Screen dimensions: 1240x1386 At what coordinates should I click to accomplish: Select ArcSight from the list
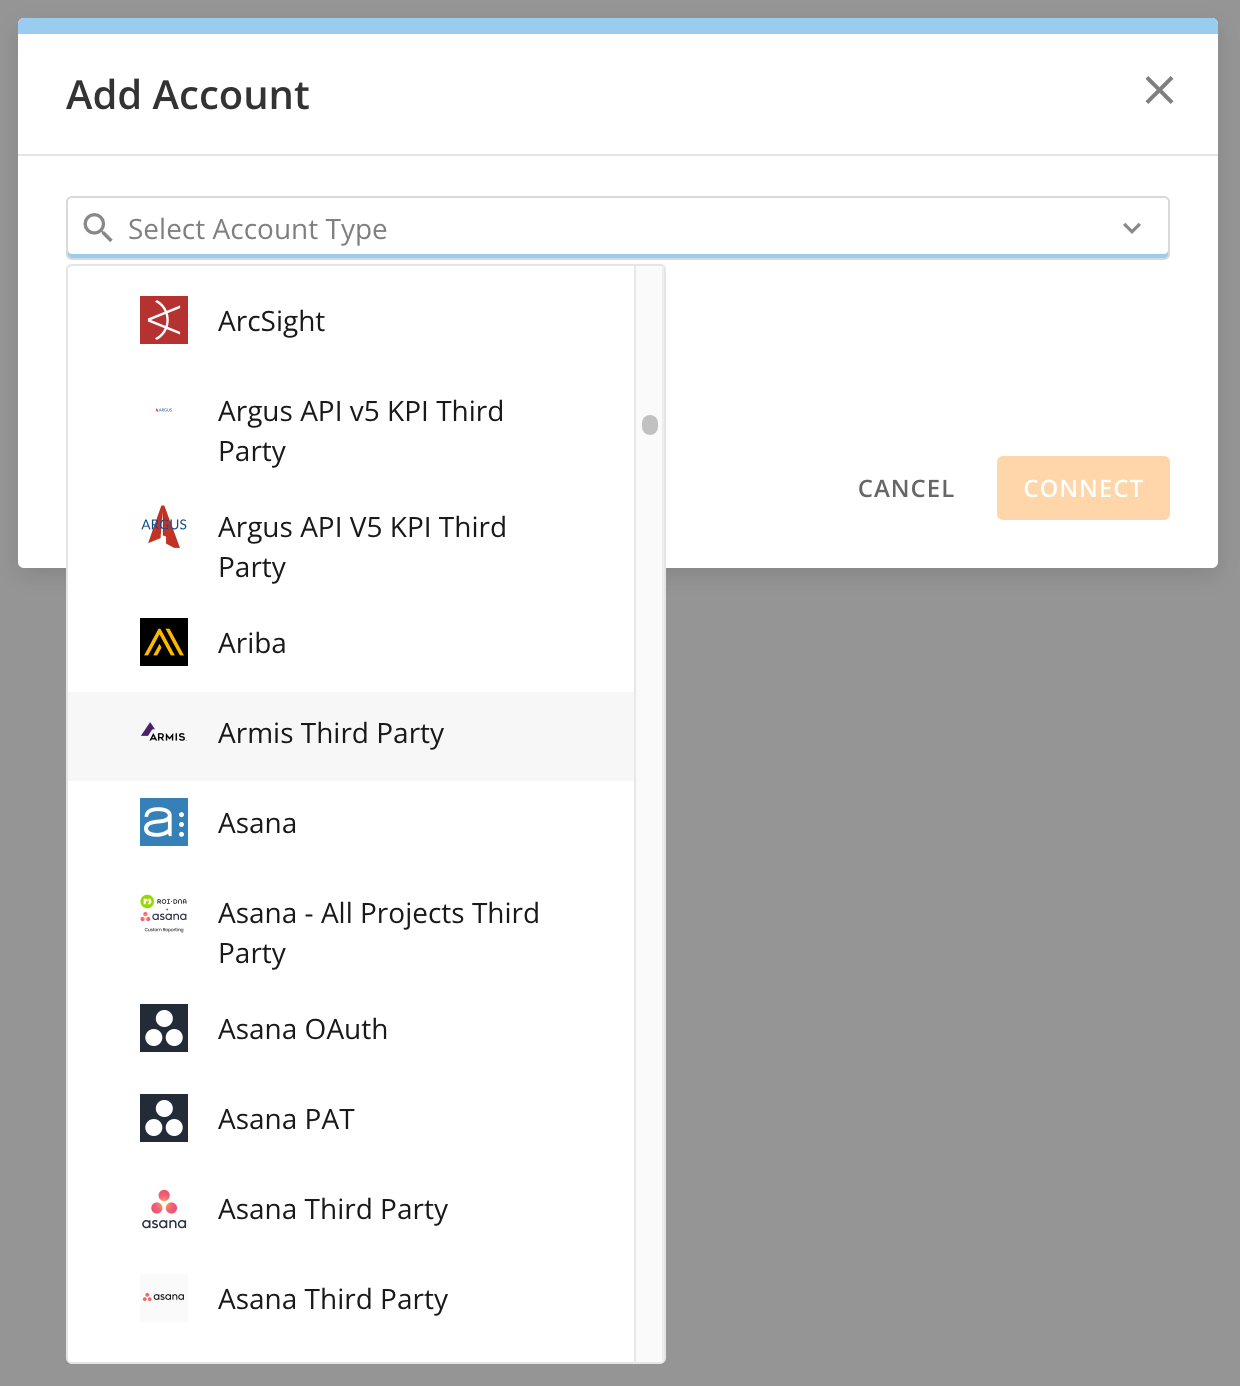[x=351, y=321]
